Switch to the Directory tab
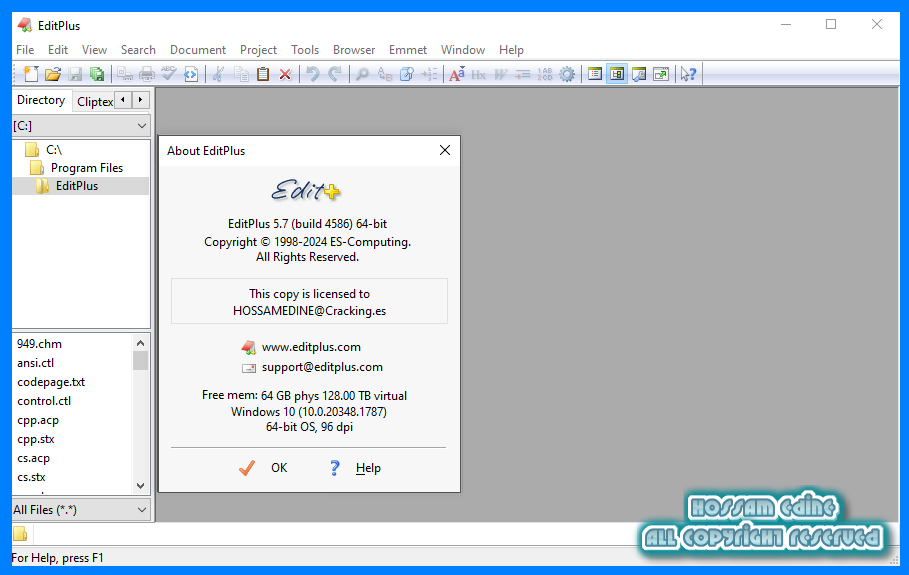The image size is (909, 575). pyautogui.click(x=41, y=100)
